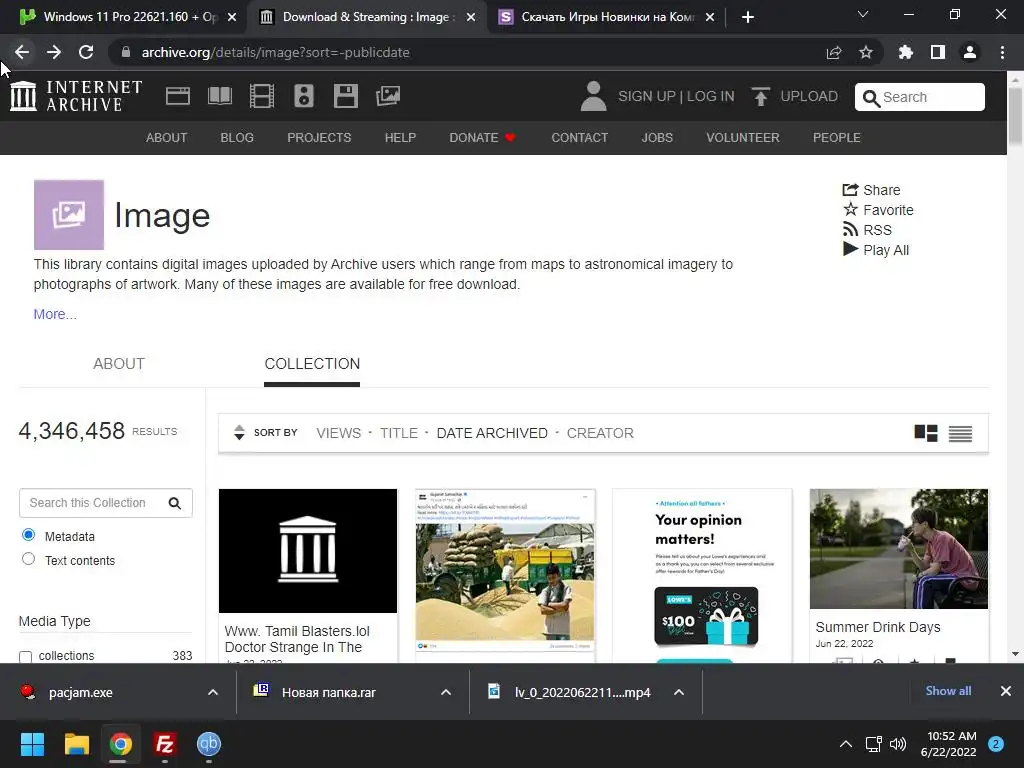Select the Text contents radio button
The image size is (1024, 768).
point(28,559)
